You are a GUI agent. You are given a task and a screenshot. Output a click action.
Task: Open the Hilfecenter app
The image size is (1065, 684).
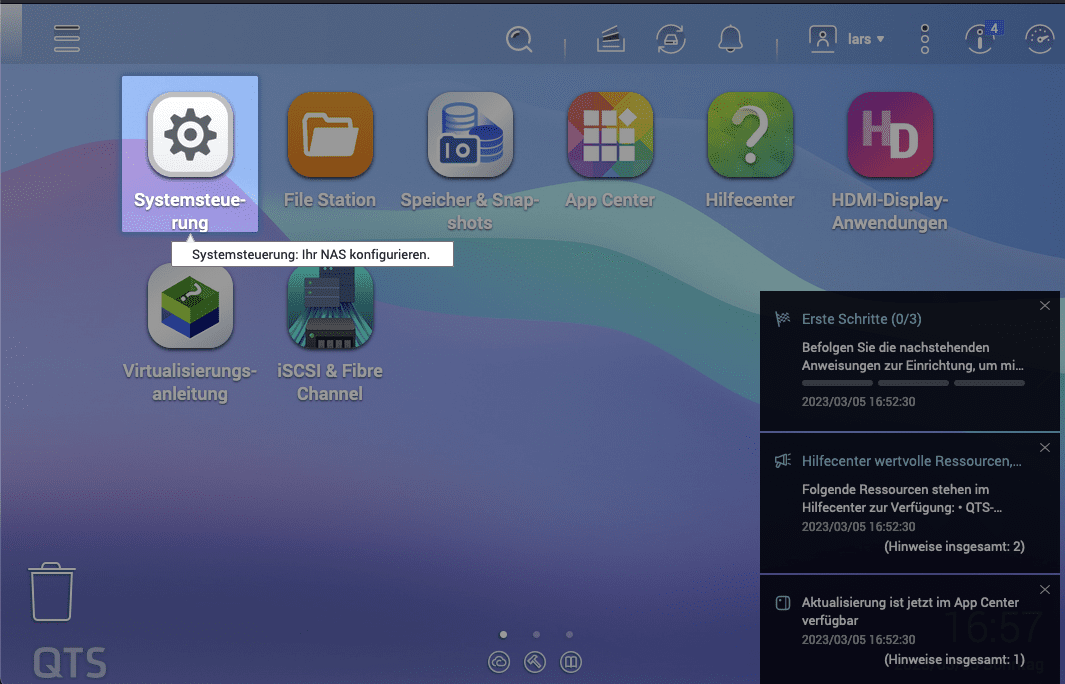(x=750, y=151)
